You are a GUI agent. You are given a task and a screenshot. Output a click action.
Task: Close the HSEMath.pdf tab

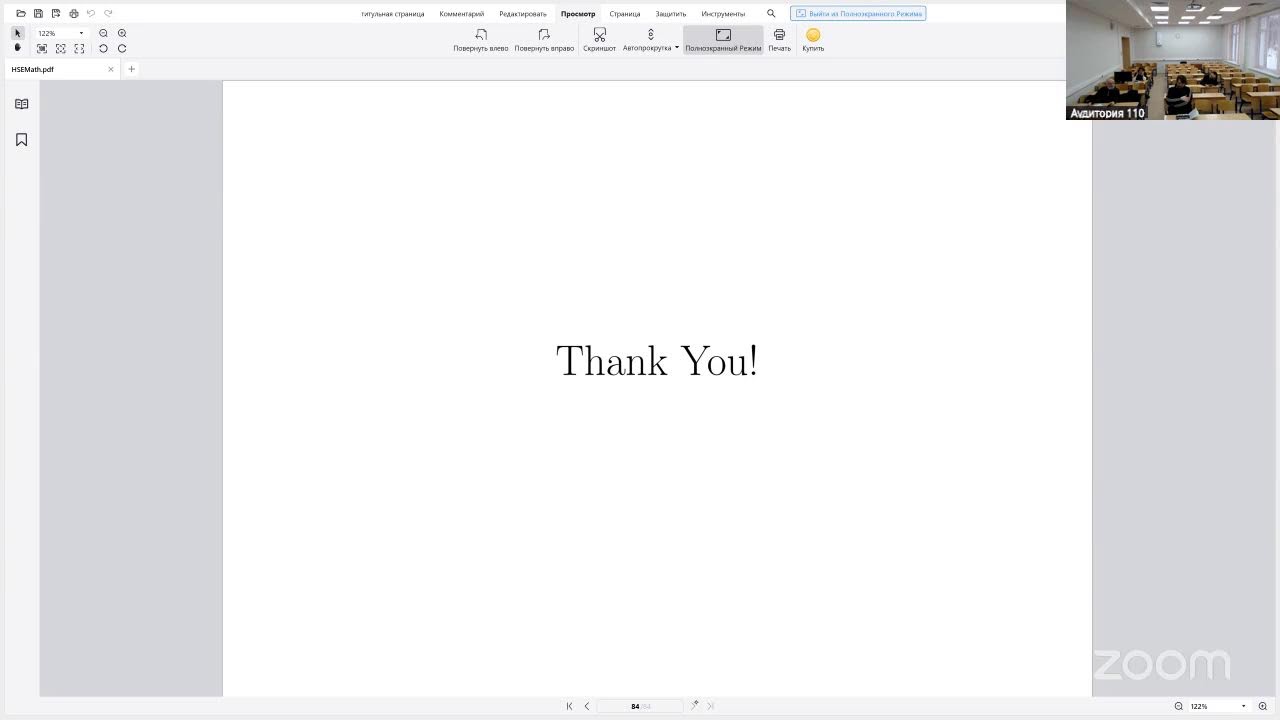click(x=111, y=70)
